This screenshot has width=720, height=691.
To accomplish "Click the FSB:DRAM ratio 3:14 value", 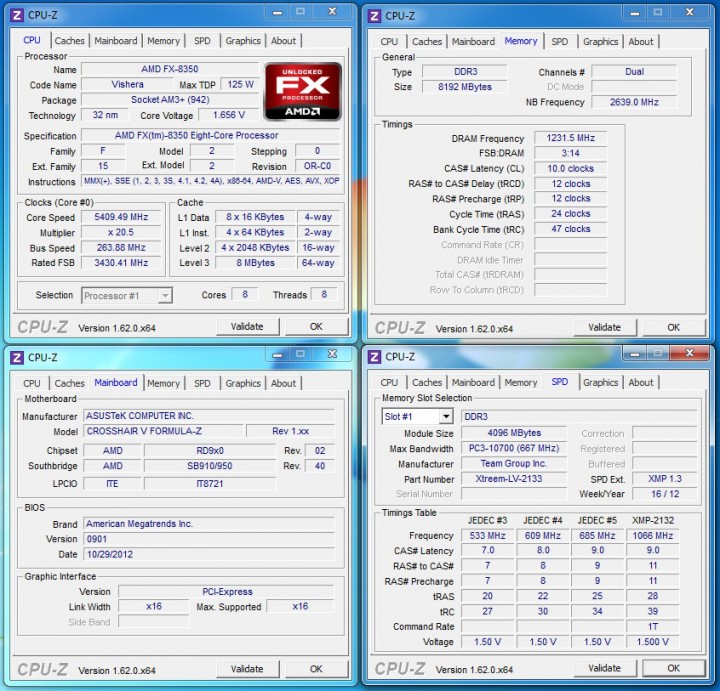I will point(570,153).
